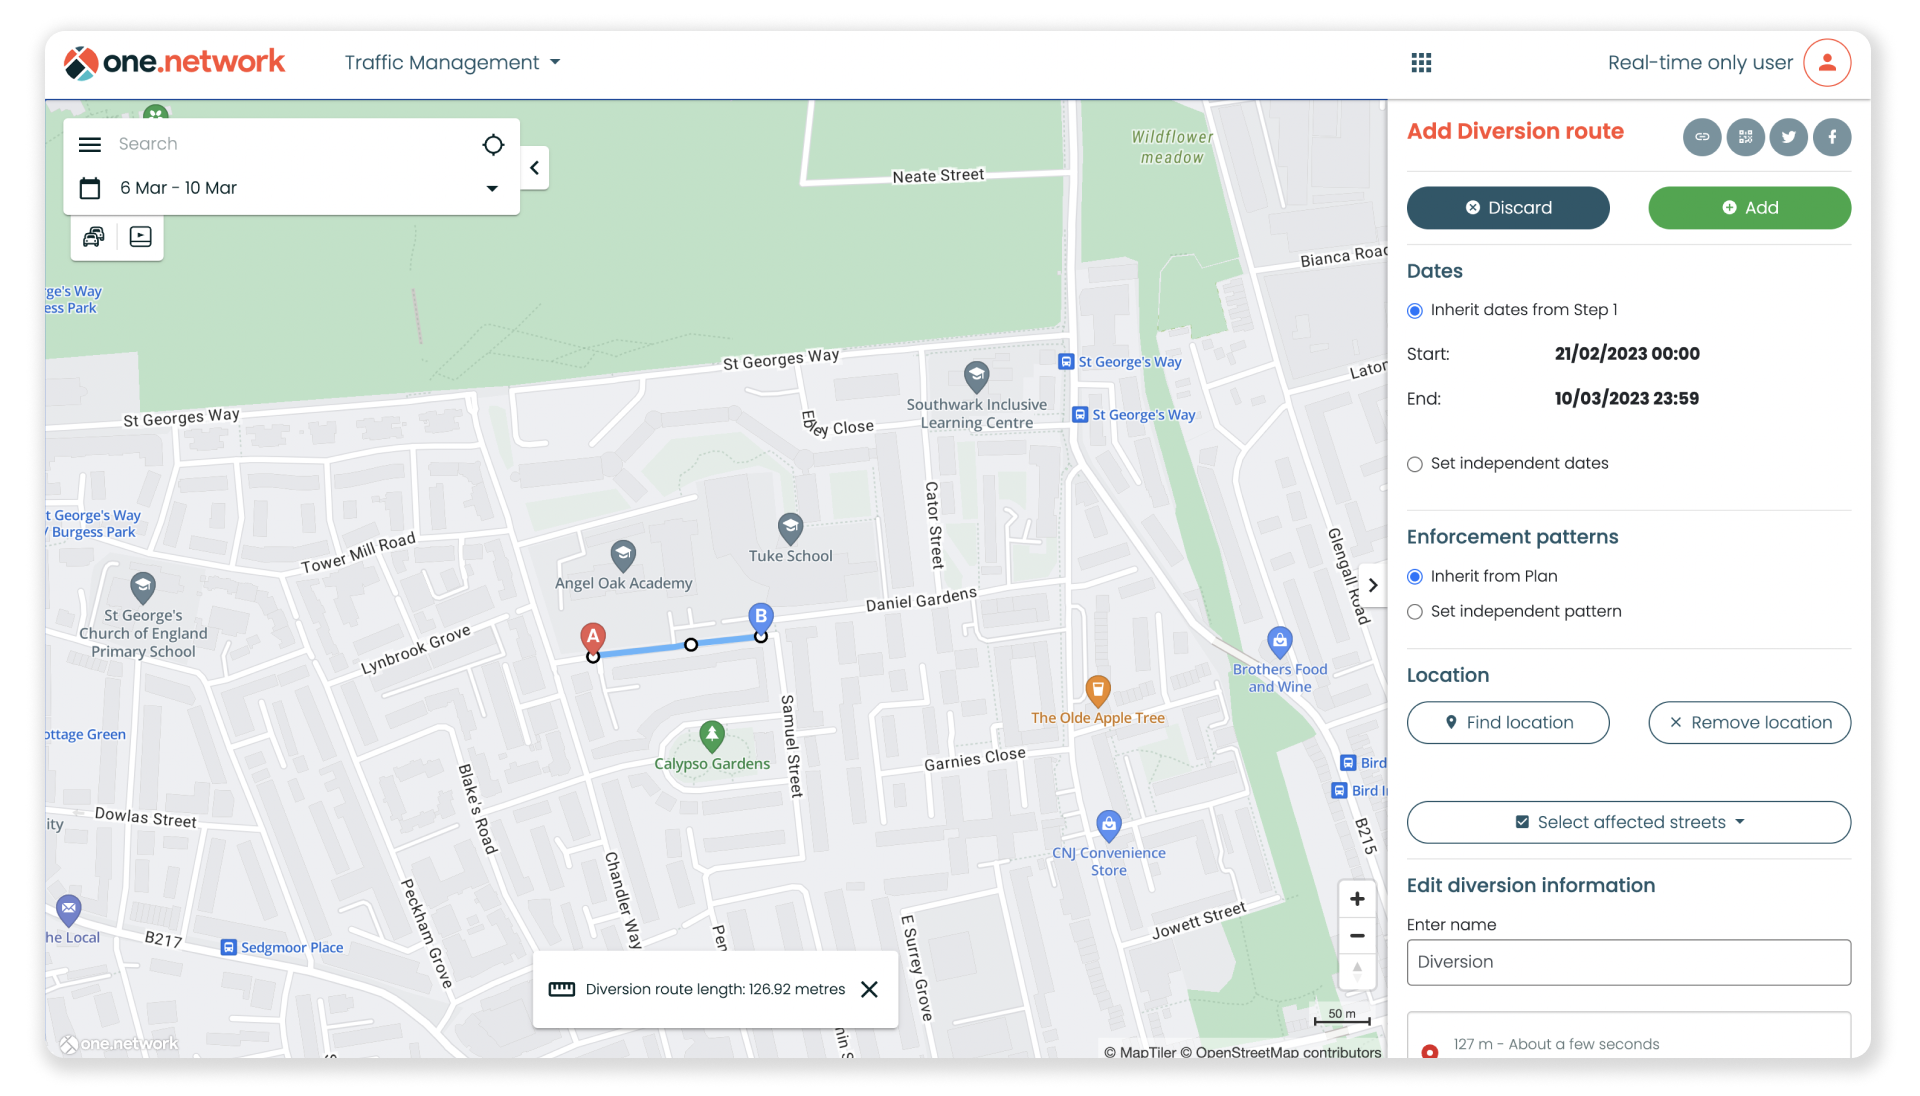
Task: Click St George's Church of England school pin
Action: [x=143, y=588]
